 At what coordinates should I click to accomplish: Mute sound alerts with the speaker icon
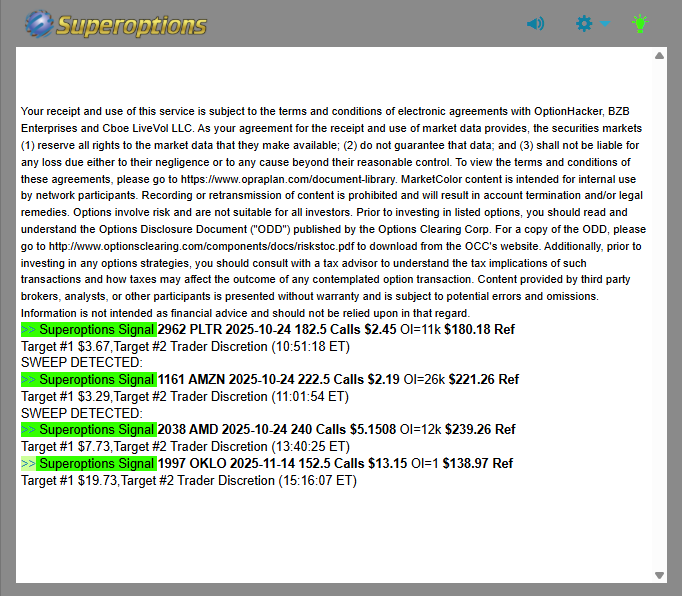click(536, 23)
